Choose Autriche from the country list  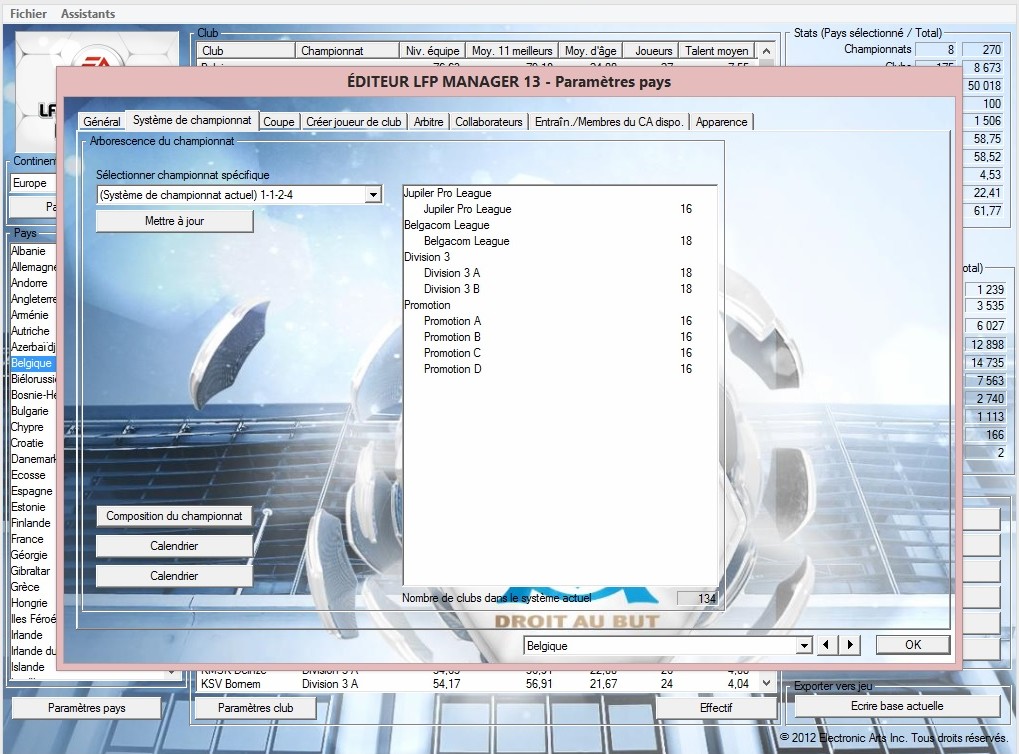[31, 331]
